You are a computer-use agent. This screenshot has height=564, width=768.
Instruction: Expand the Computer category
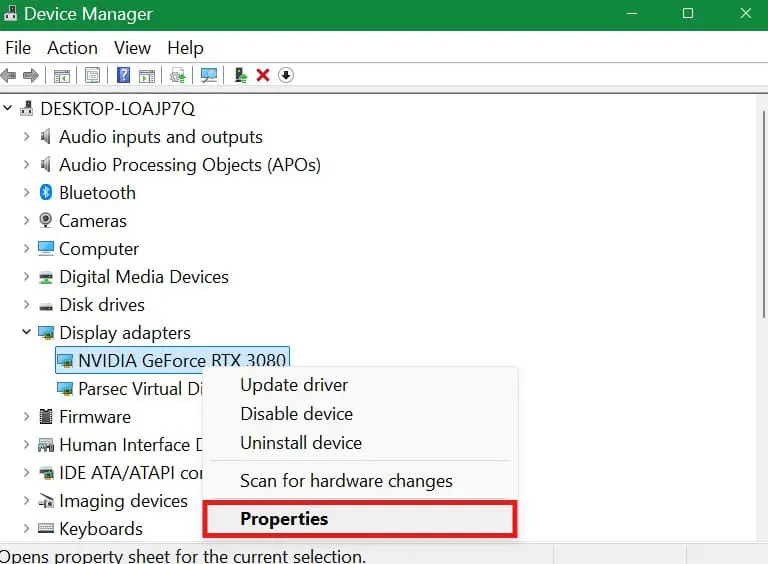26,248
